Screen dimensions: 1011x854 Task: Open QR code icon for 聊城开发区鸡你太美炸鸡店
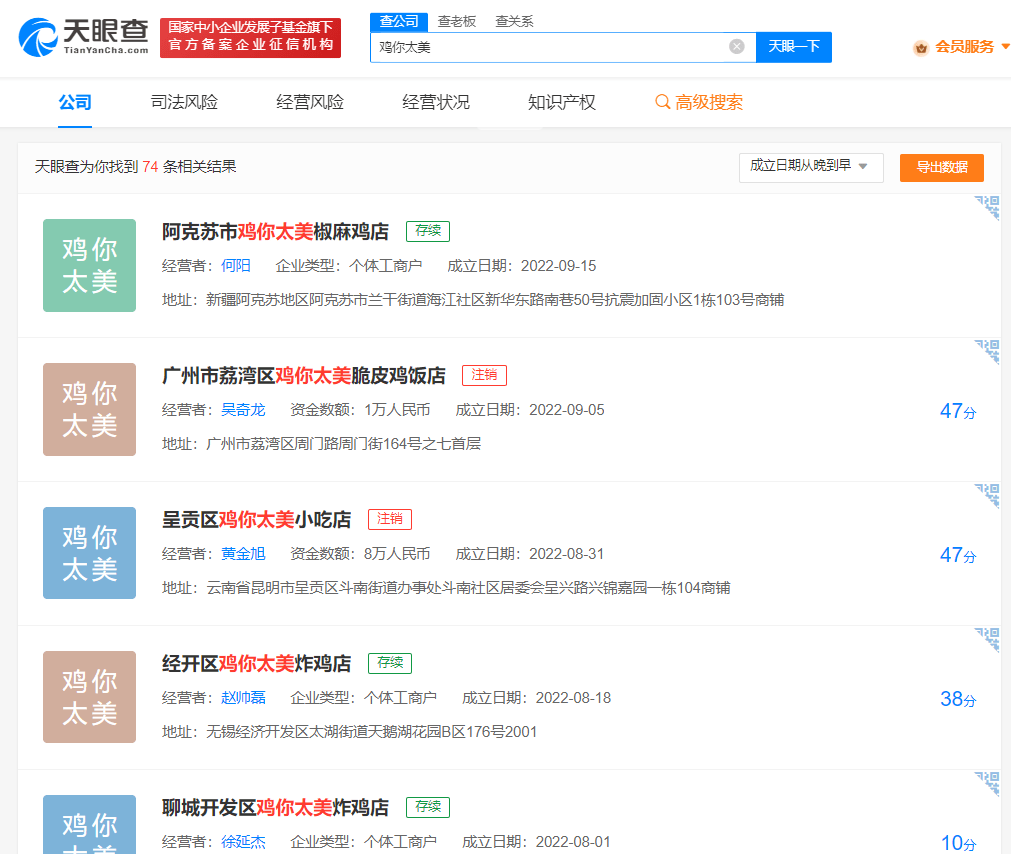pos(987,784)
